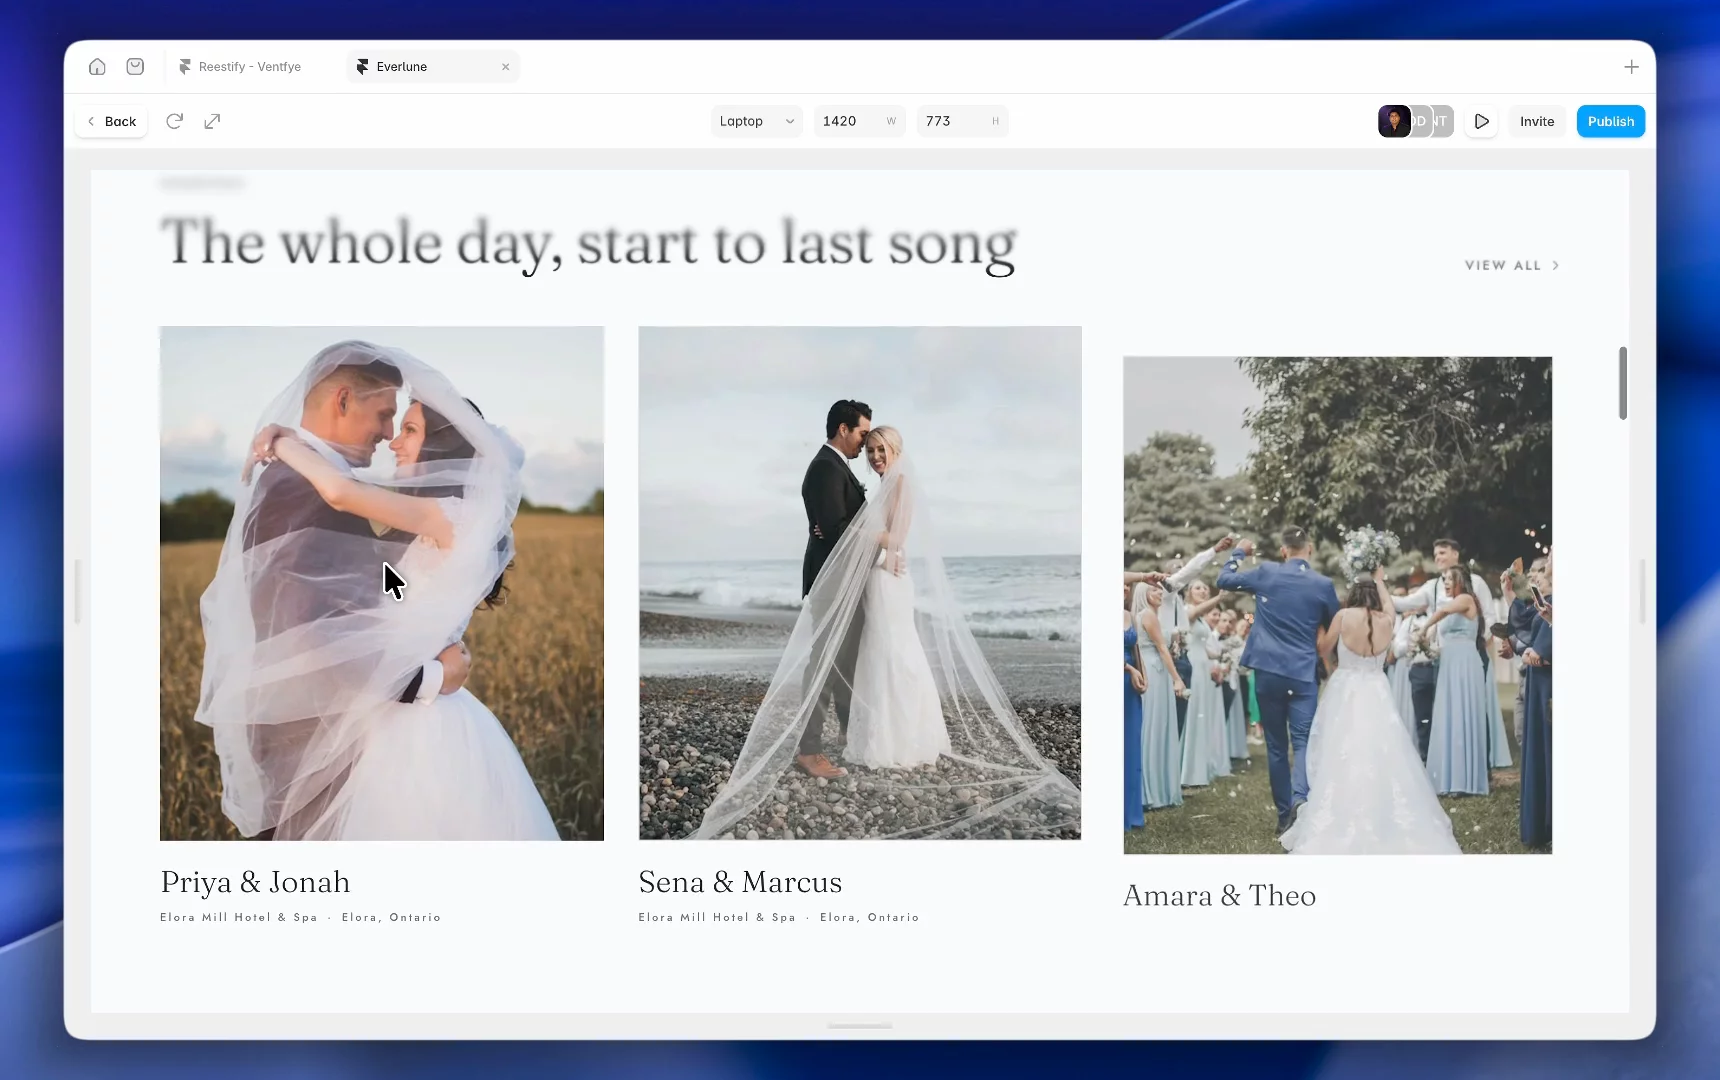The height and width of the screenshot is (1080, 1720).
Task: Edit the 773 height field
Action: (x=962, y=121)
